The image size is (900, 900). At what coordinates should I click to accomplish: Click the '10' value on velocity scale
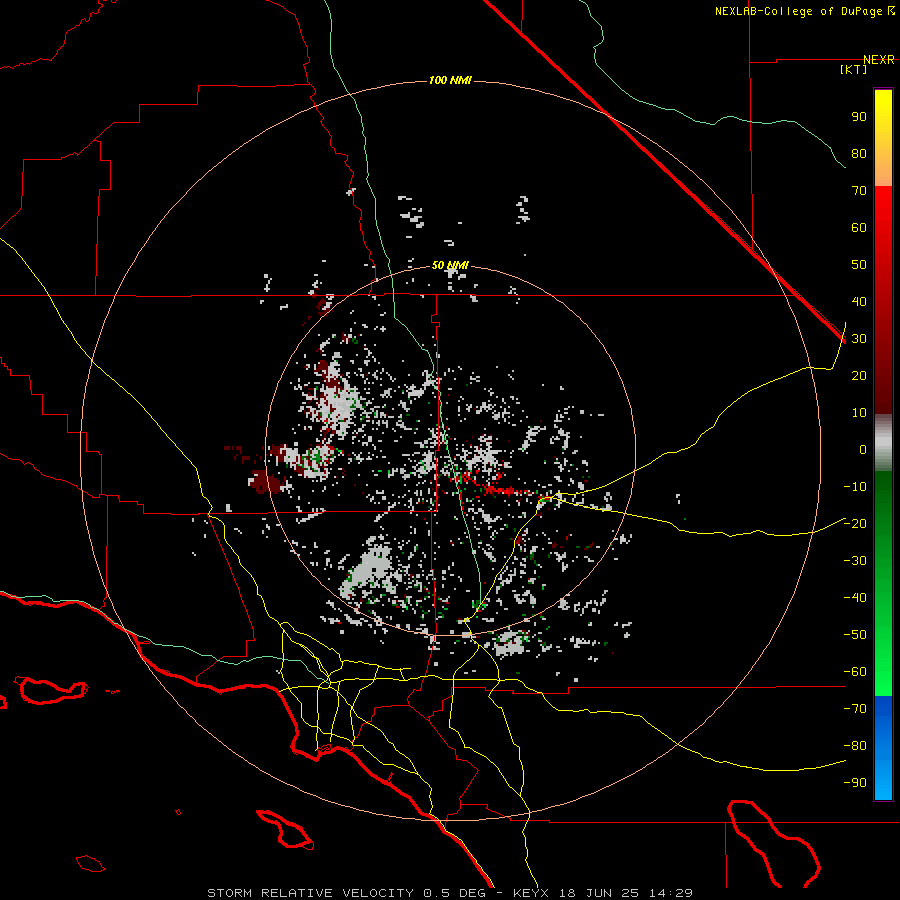coord(859,413)
